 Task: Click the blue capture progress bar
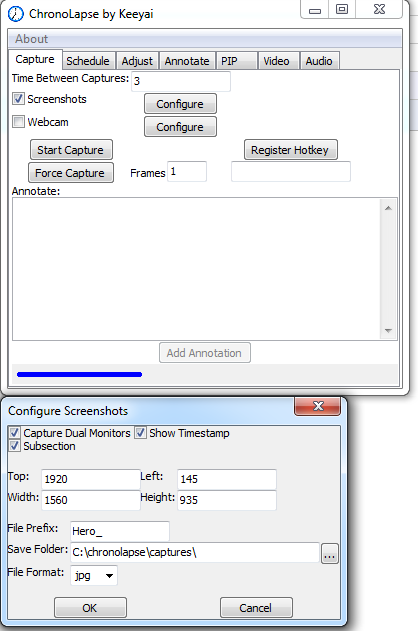[x=79, y=374]
